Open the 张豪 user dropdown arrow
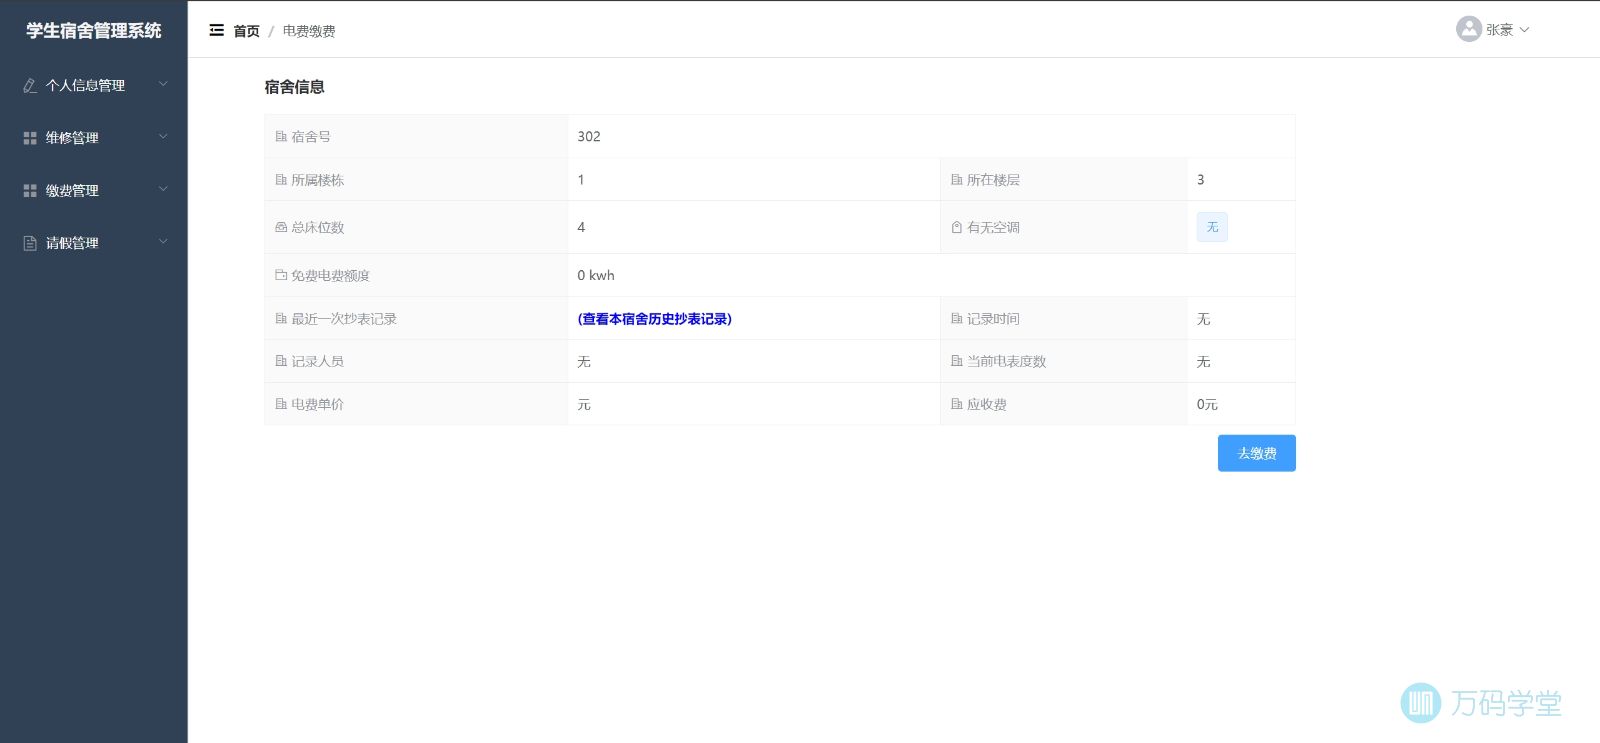Viewport: 1600px width, 743px height. point(1524,30)
